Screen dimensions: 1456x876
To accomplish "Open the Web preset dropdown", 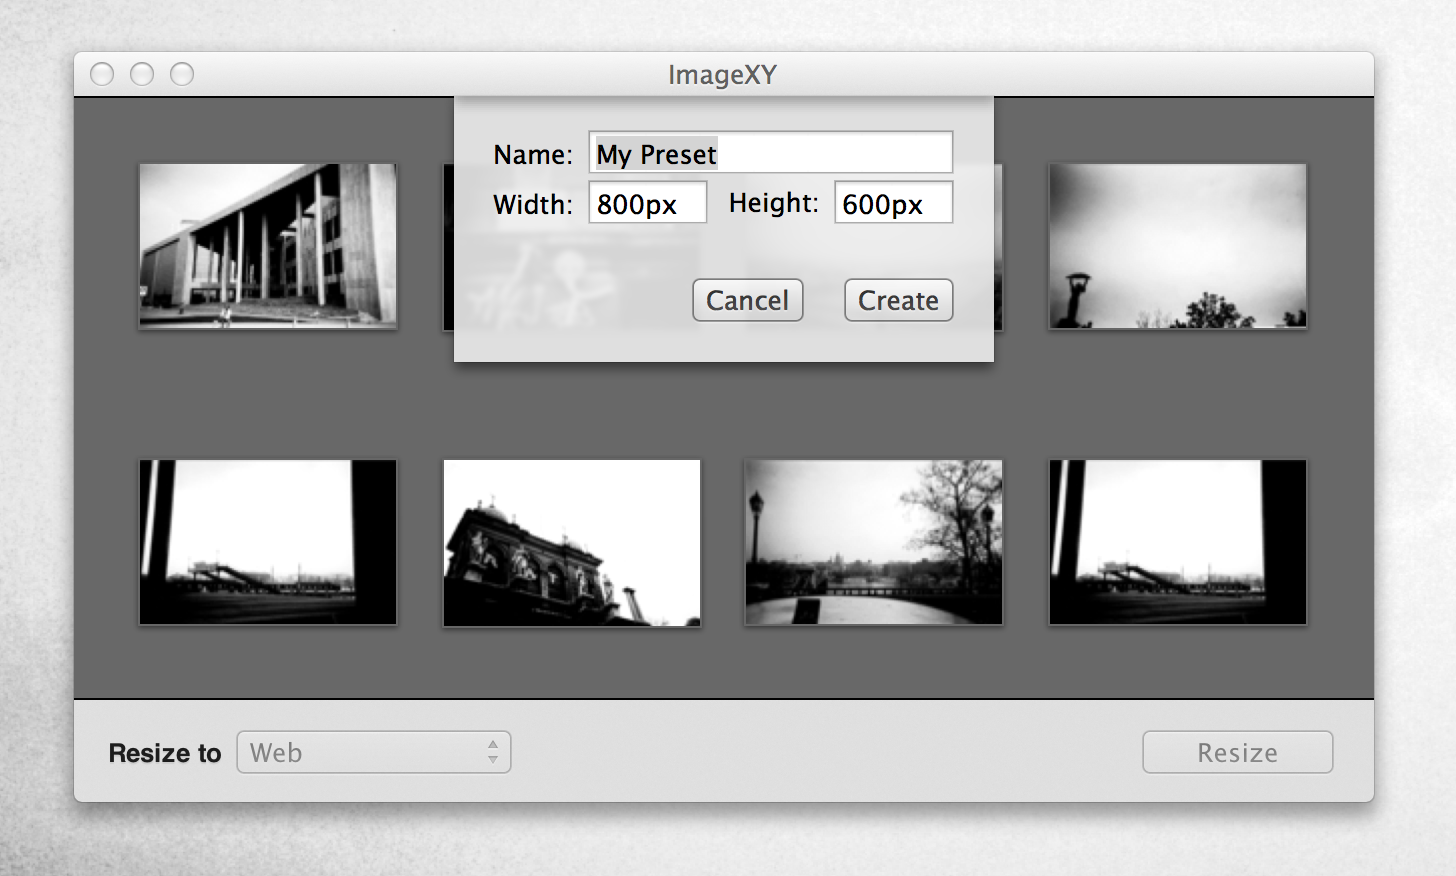I will click(x=373, y=752).
